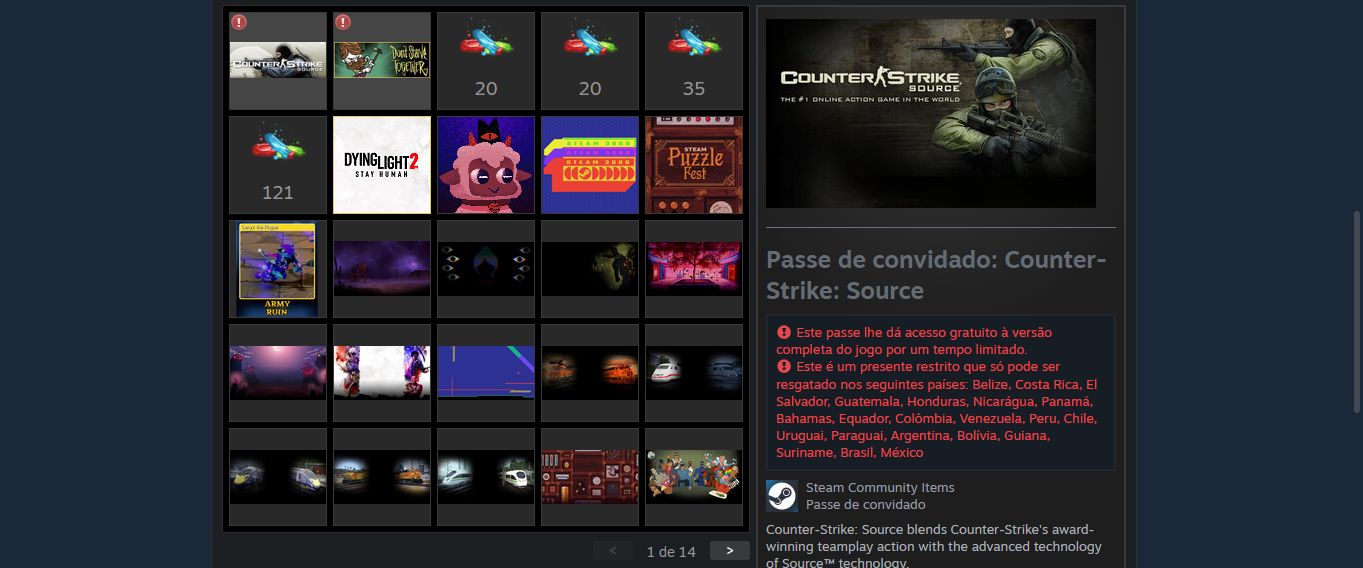1363x568 pixels.
Task: Select the 121 gems sack item
Action: [x=278, y=165]
